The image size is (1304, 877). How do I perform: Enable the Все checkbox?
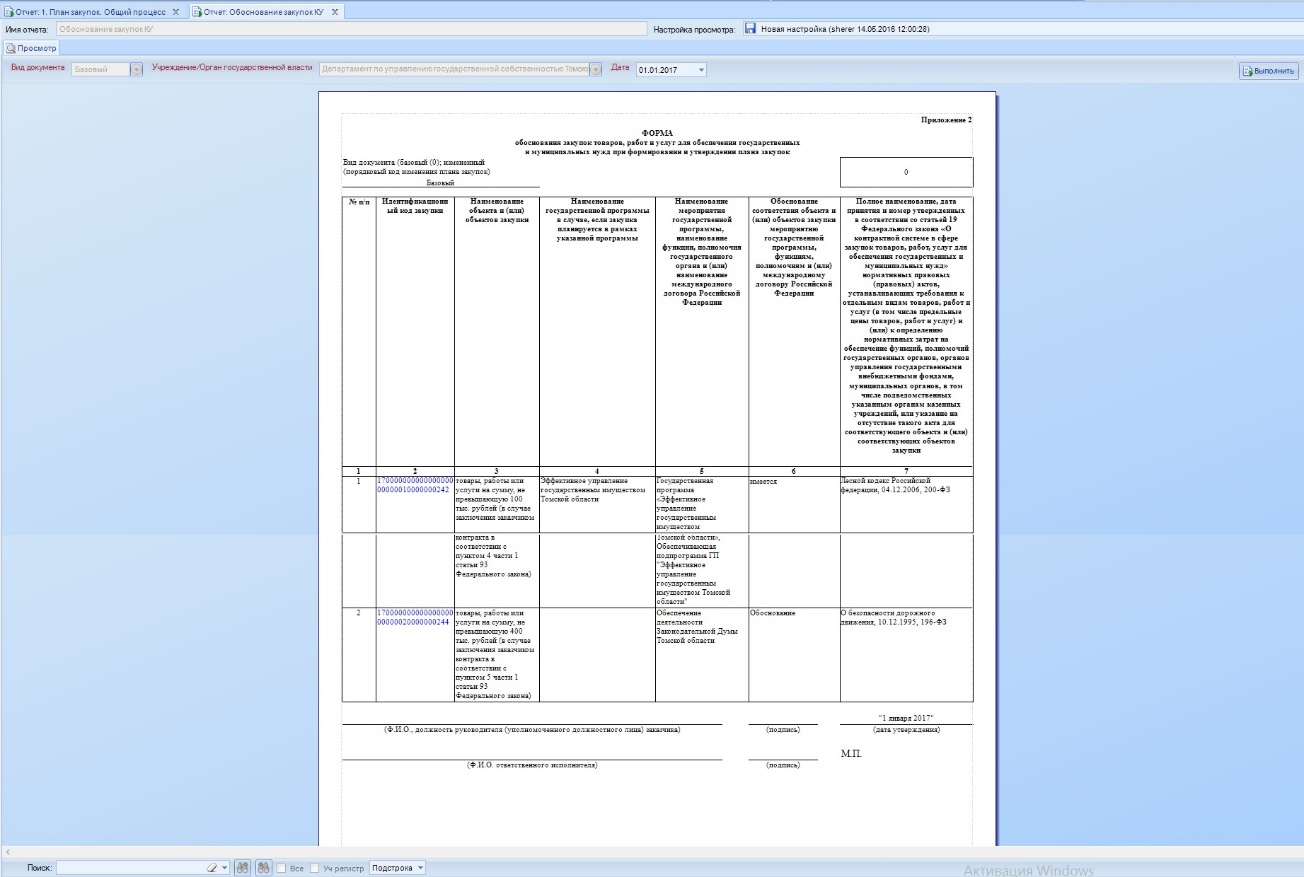tap(282, 867)
